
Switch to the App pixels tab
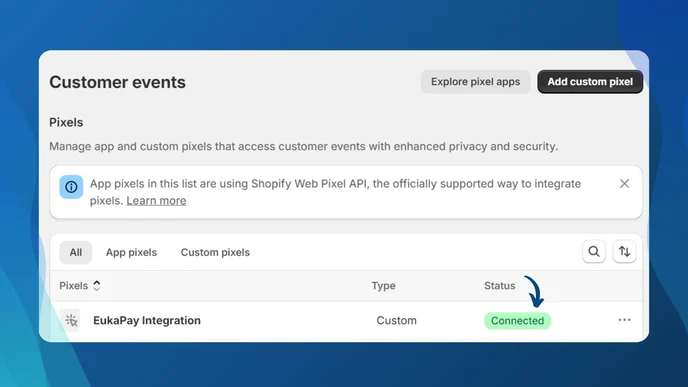pyautogui.click(x=131, y=252)
